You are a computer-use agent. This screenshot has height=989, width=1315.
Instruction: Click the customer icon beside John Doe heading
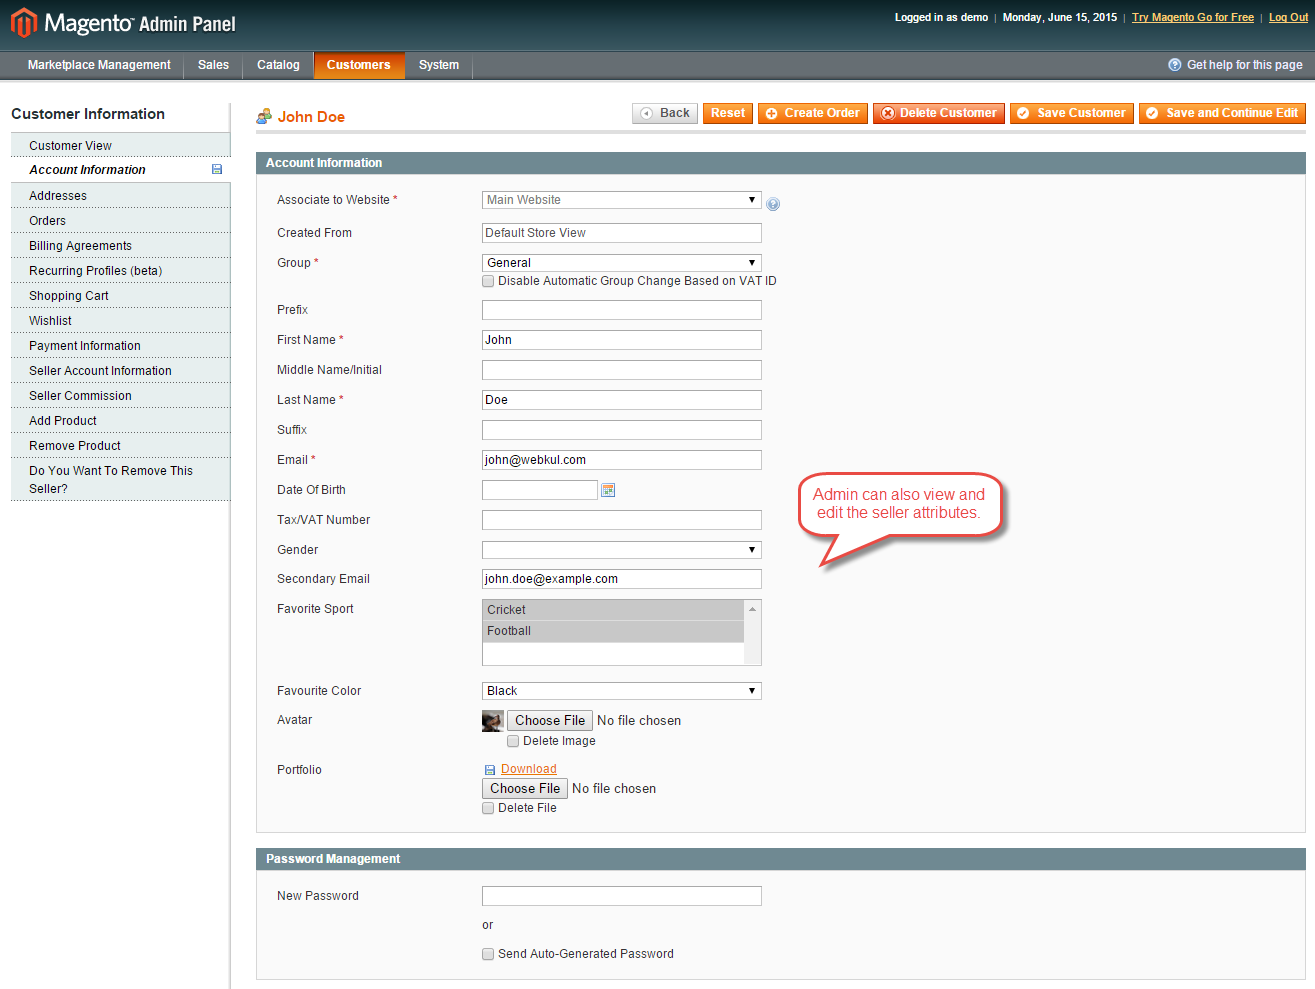point(263,115)
